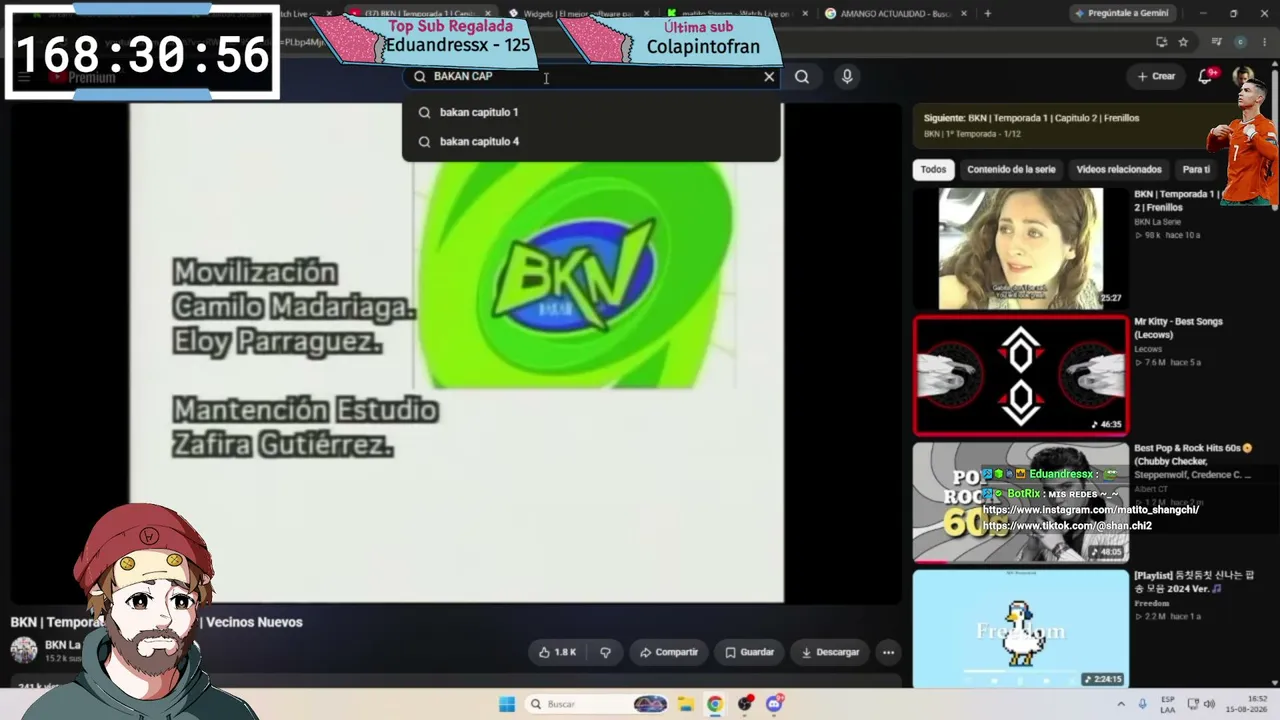Image resolution: width=1280 pixels, height=720 pixels.
Task: Like the video with 1.8 K likes
Action: click(557, 652)
